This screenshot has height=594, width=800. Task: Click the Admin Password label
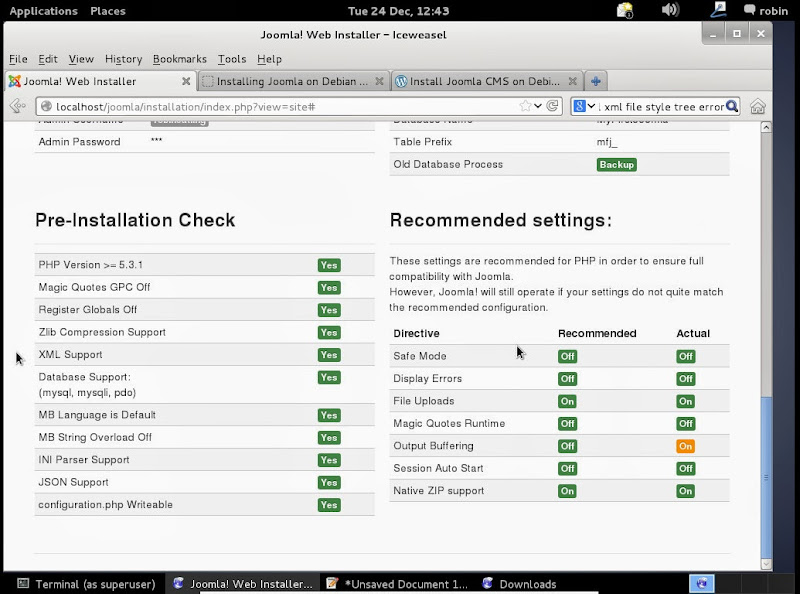[x=80, y=142]
